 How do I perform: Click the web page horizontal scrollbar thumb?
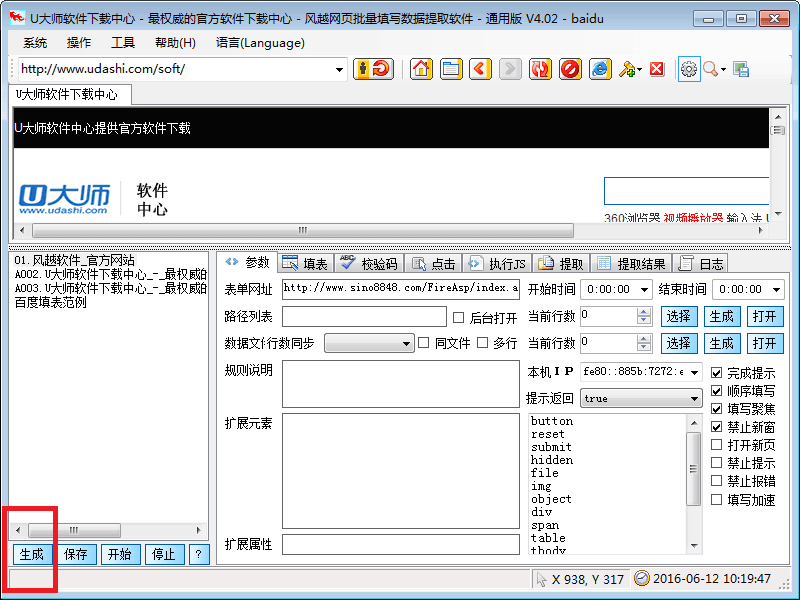(303, 231)
